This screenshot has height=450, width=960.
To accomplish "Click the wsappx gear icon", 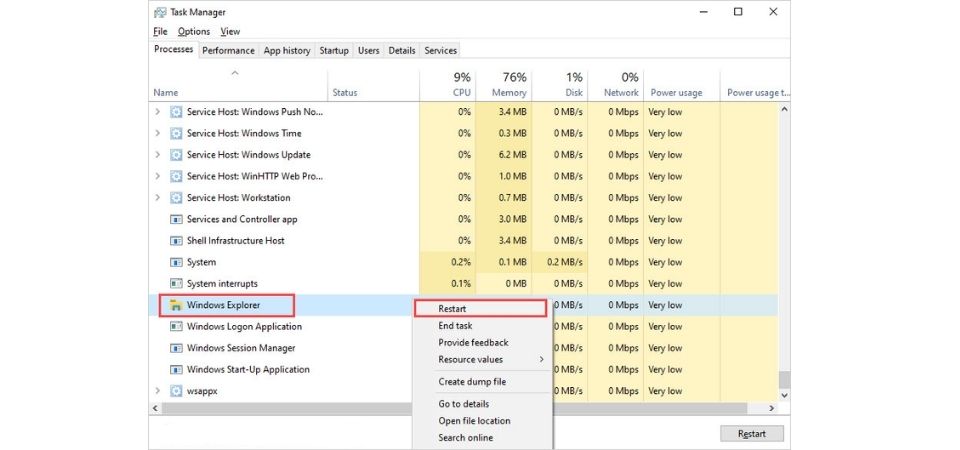I will click(176, 391).
